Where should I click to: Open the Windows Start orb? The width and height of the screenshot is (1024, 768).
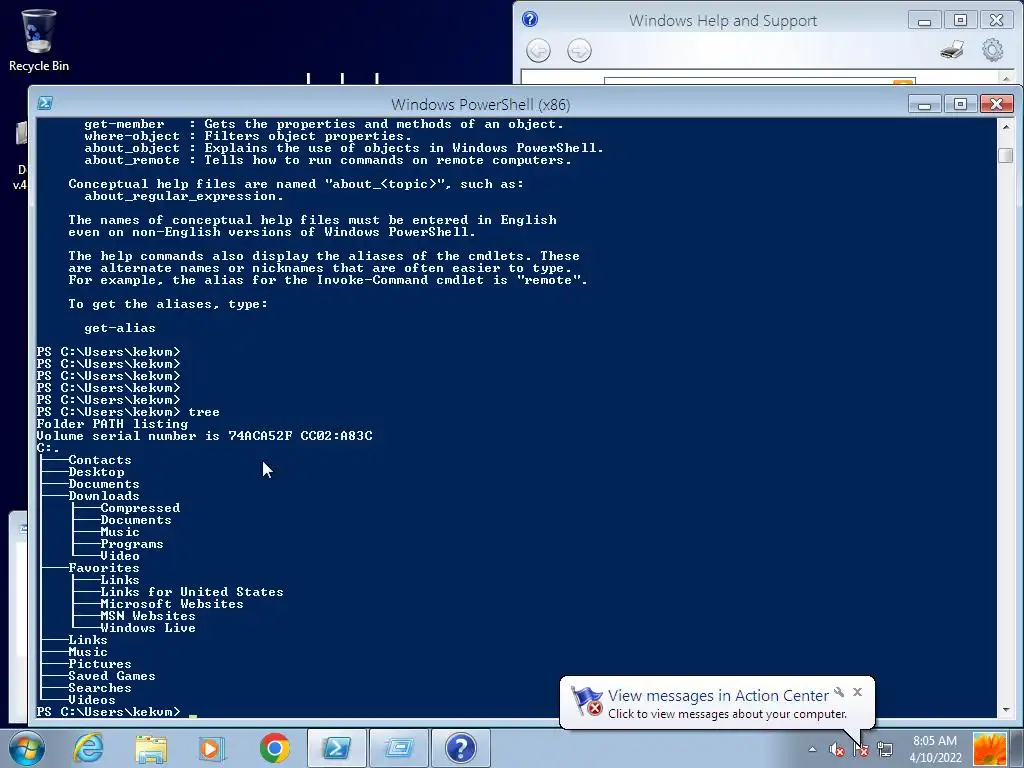tap(26, 748)
